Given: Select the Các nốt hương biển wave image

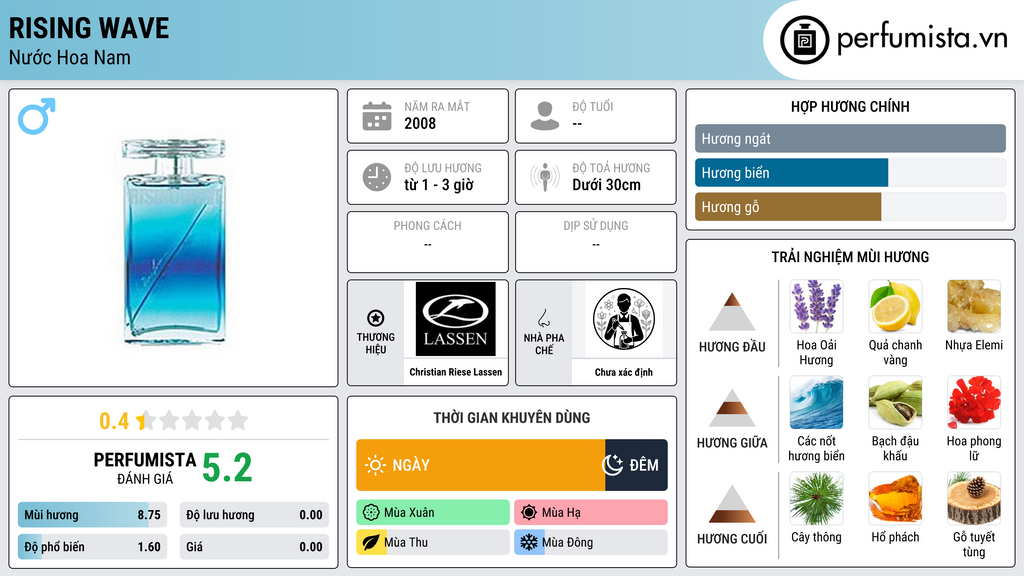Looking at the screenshot, I should 816,403.
